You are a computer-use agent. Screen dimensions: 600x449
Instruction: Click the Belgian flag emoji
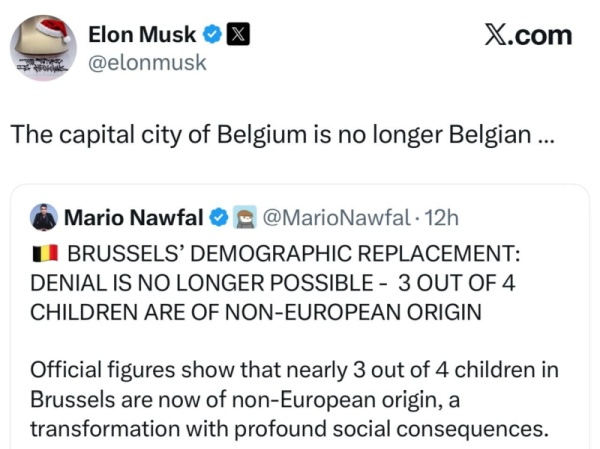[44, 253]
